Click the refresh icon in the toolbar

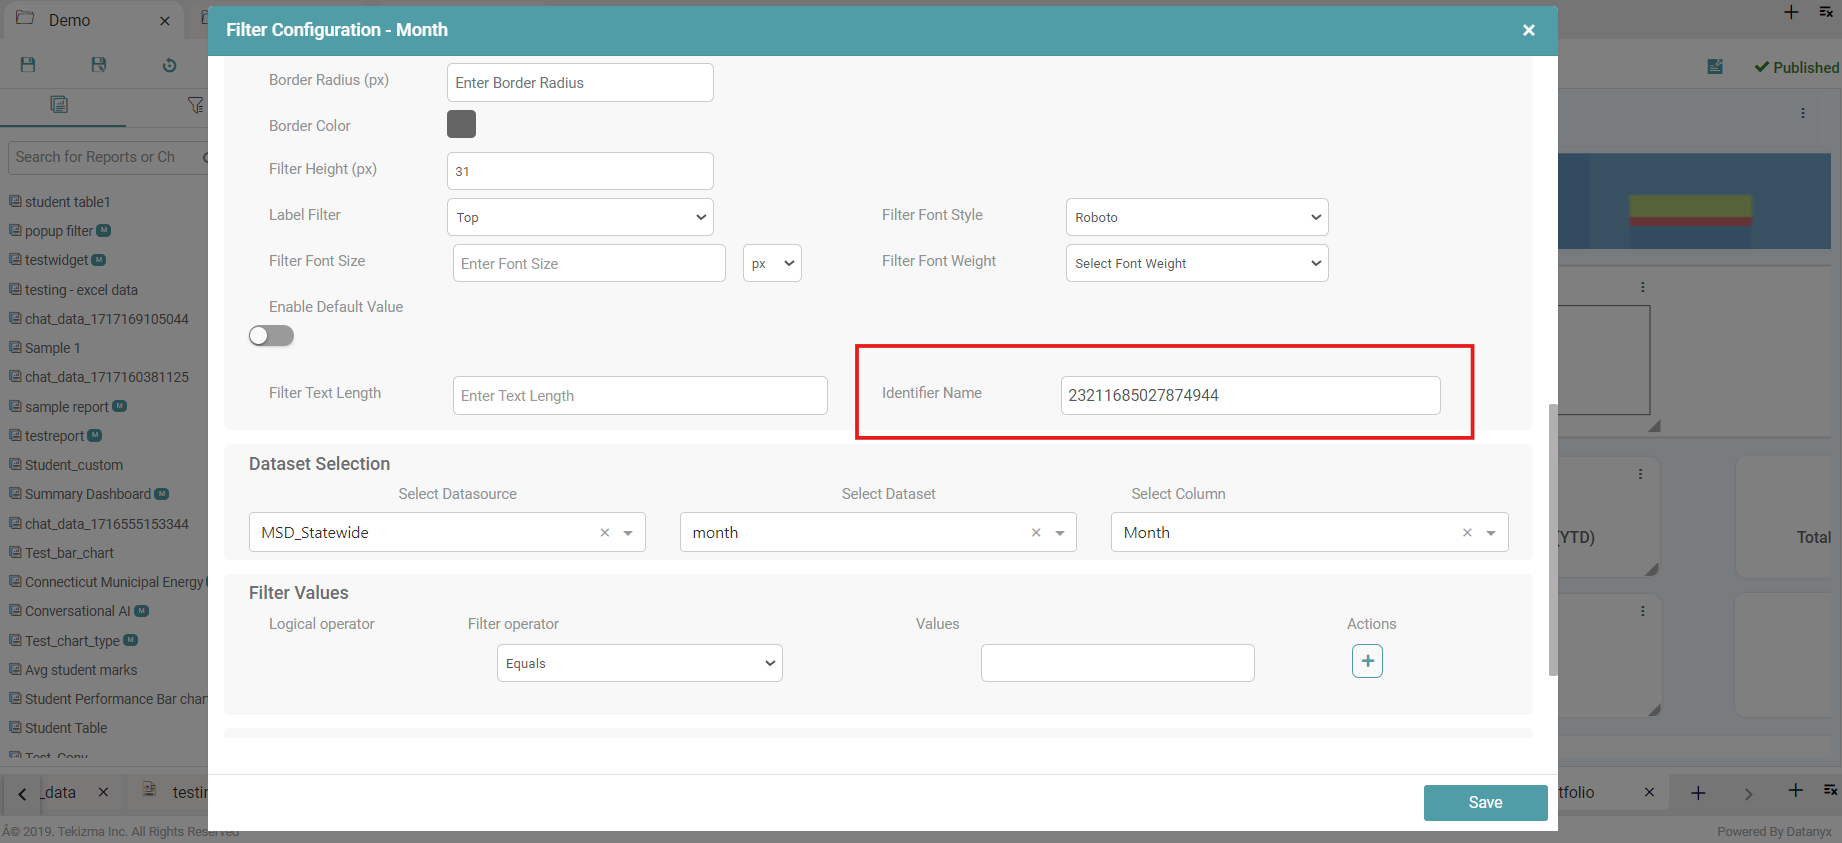(169, 65)
